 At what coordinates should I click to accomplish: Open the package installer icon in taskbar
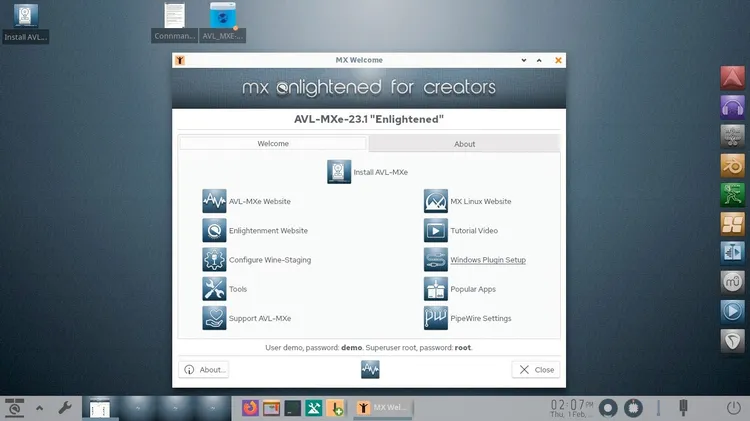[335, 408]
